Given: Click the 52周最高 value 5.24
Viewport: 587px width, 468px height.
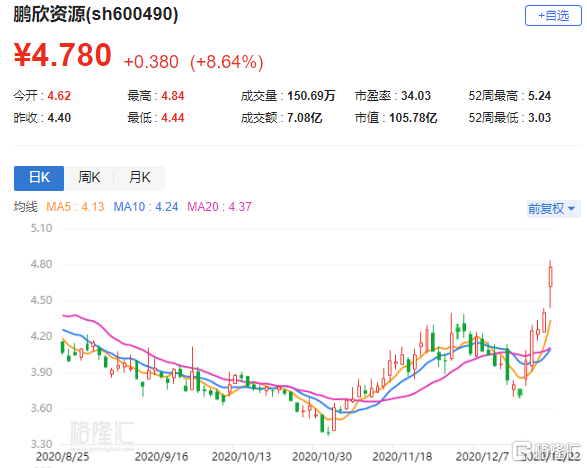Looking at the screenshot, I should click(x=539, y=96).
